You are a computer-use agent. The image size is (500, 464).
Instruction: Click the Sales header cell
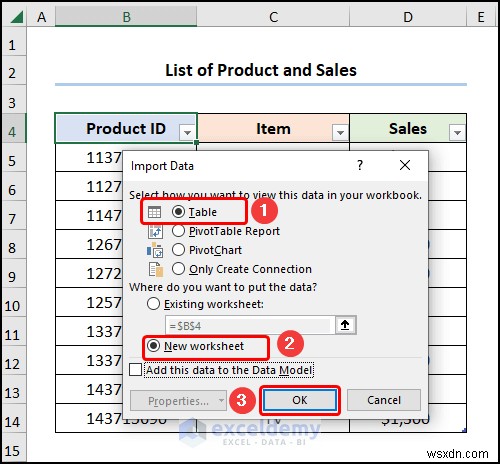[408, 129]
